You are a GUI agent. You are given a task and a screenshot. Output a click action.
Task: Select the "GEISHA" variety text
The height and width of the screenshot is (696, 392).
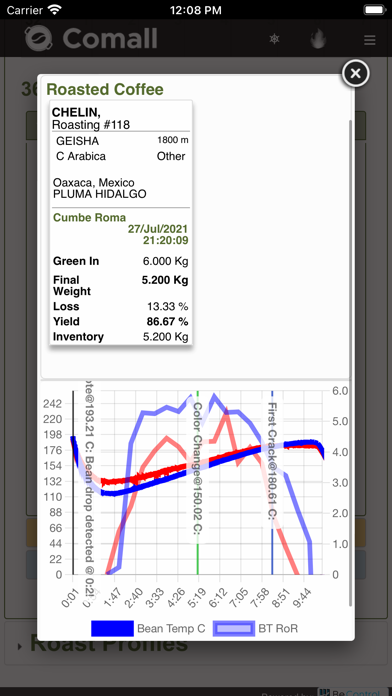click(x=78, y=141)
